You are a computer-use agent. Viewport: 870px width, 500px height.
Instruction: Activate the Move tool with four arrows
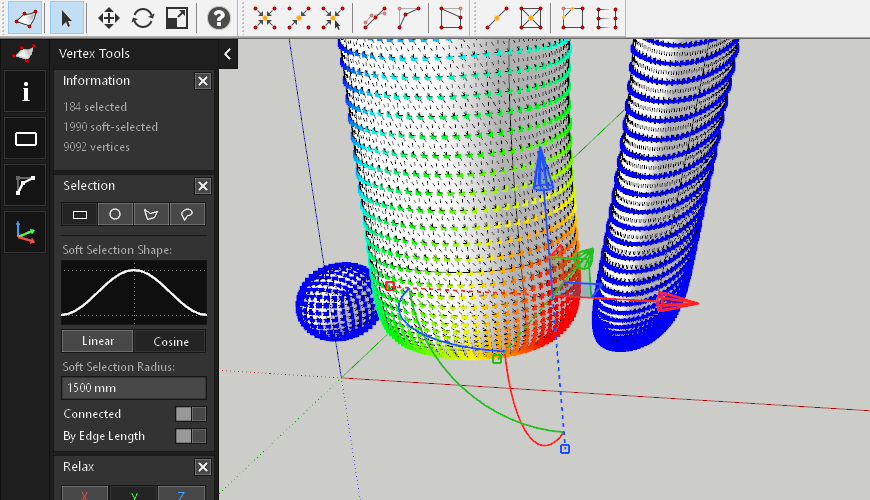click(109, 18)
